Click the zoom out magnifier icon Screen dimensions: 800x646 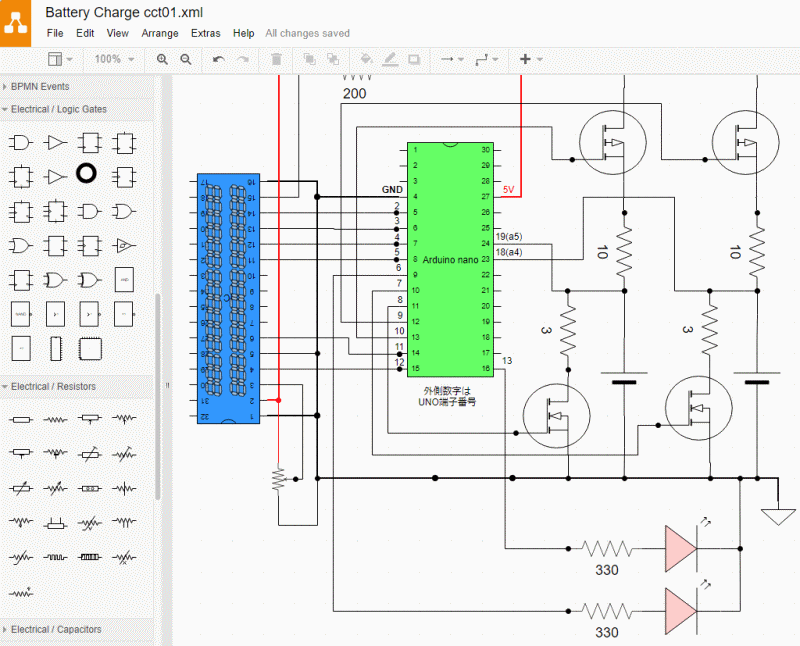[186, 60]
